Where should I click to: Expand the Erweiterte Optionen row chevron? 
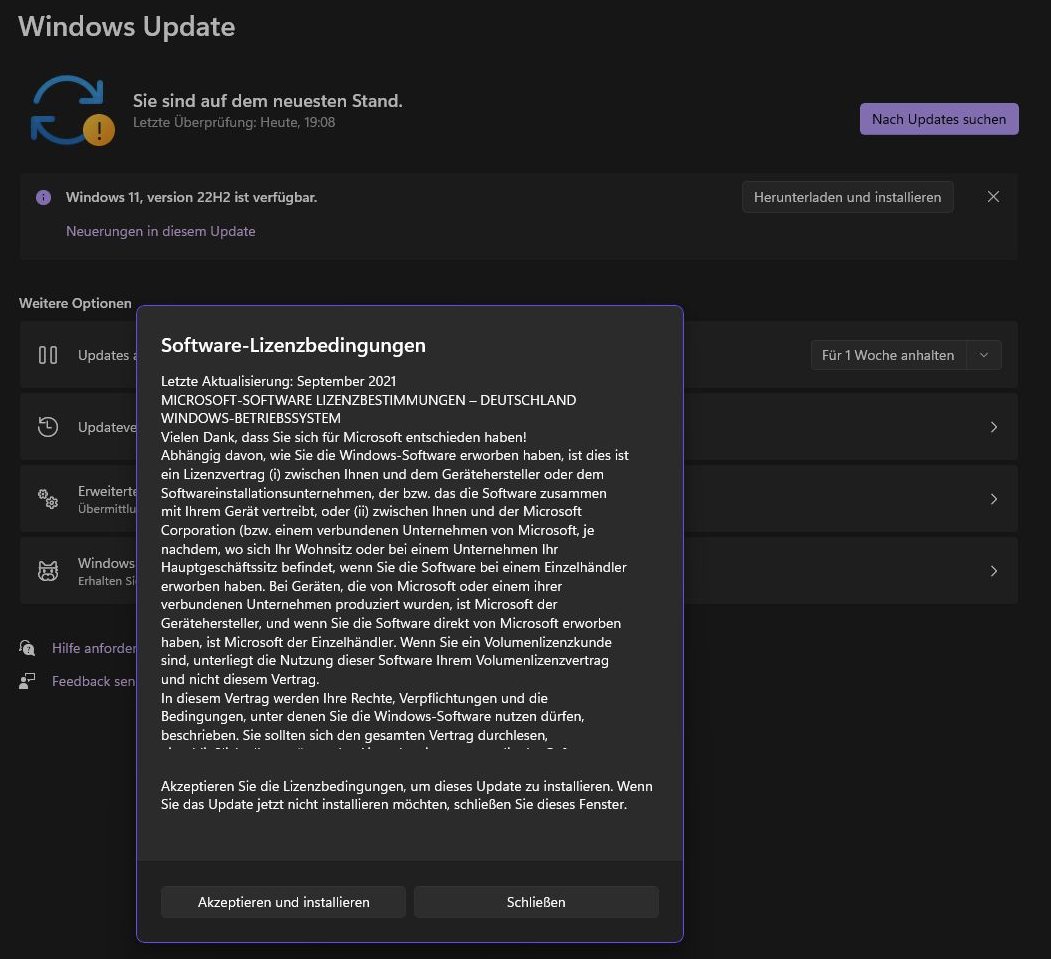click(x=994, y=499)
